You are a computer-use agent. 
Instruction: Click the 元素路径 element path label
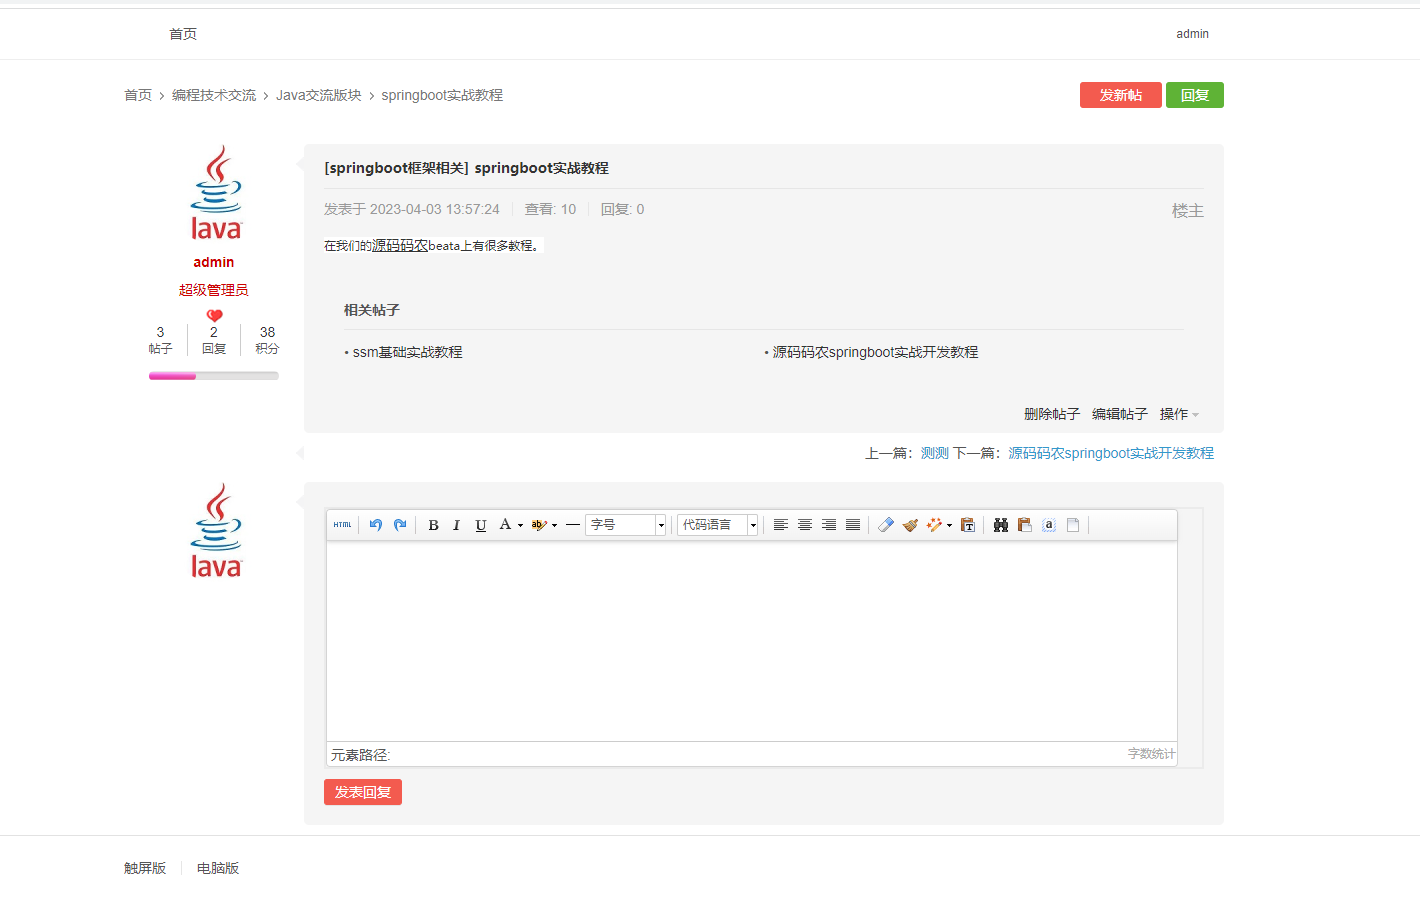point(361,755)
